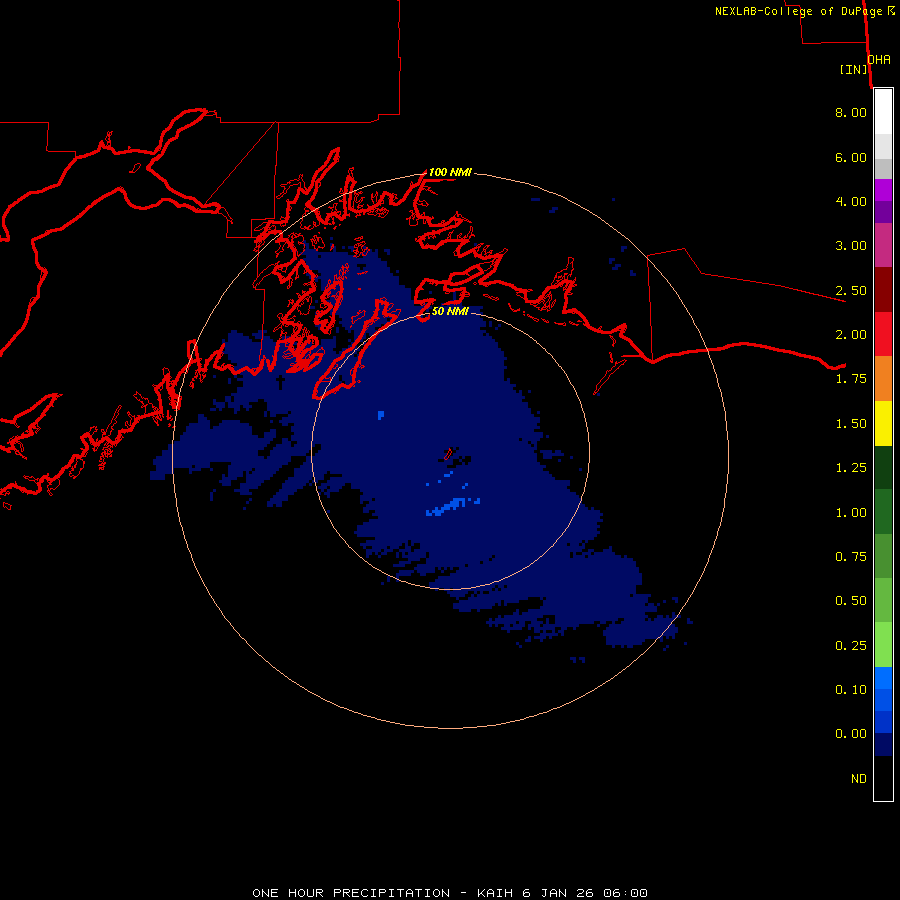Click the '[IN]' units label
The width and height of the screenshot is (900, 900).
point(854,69)
